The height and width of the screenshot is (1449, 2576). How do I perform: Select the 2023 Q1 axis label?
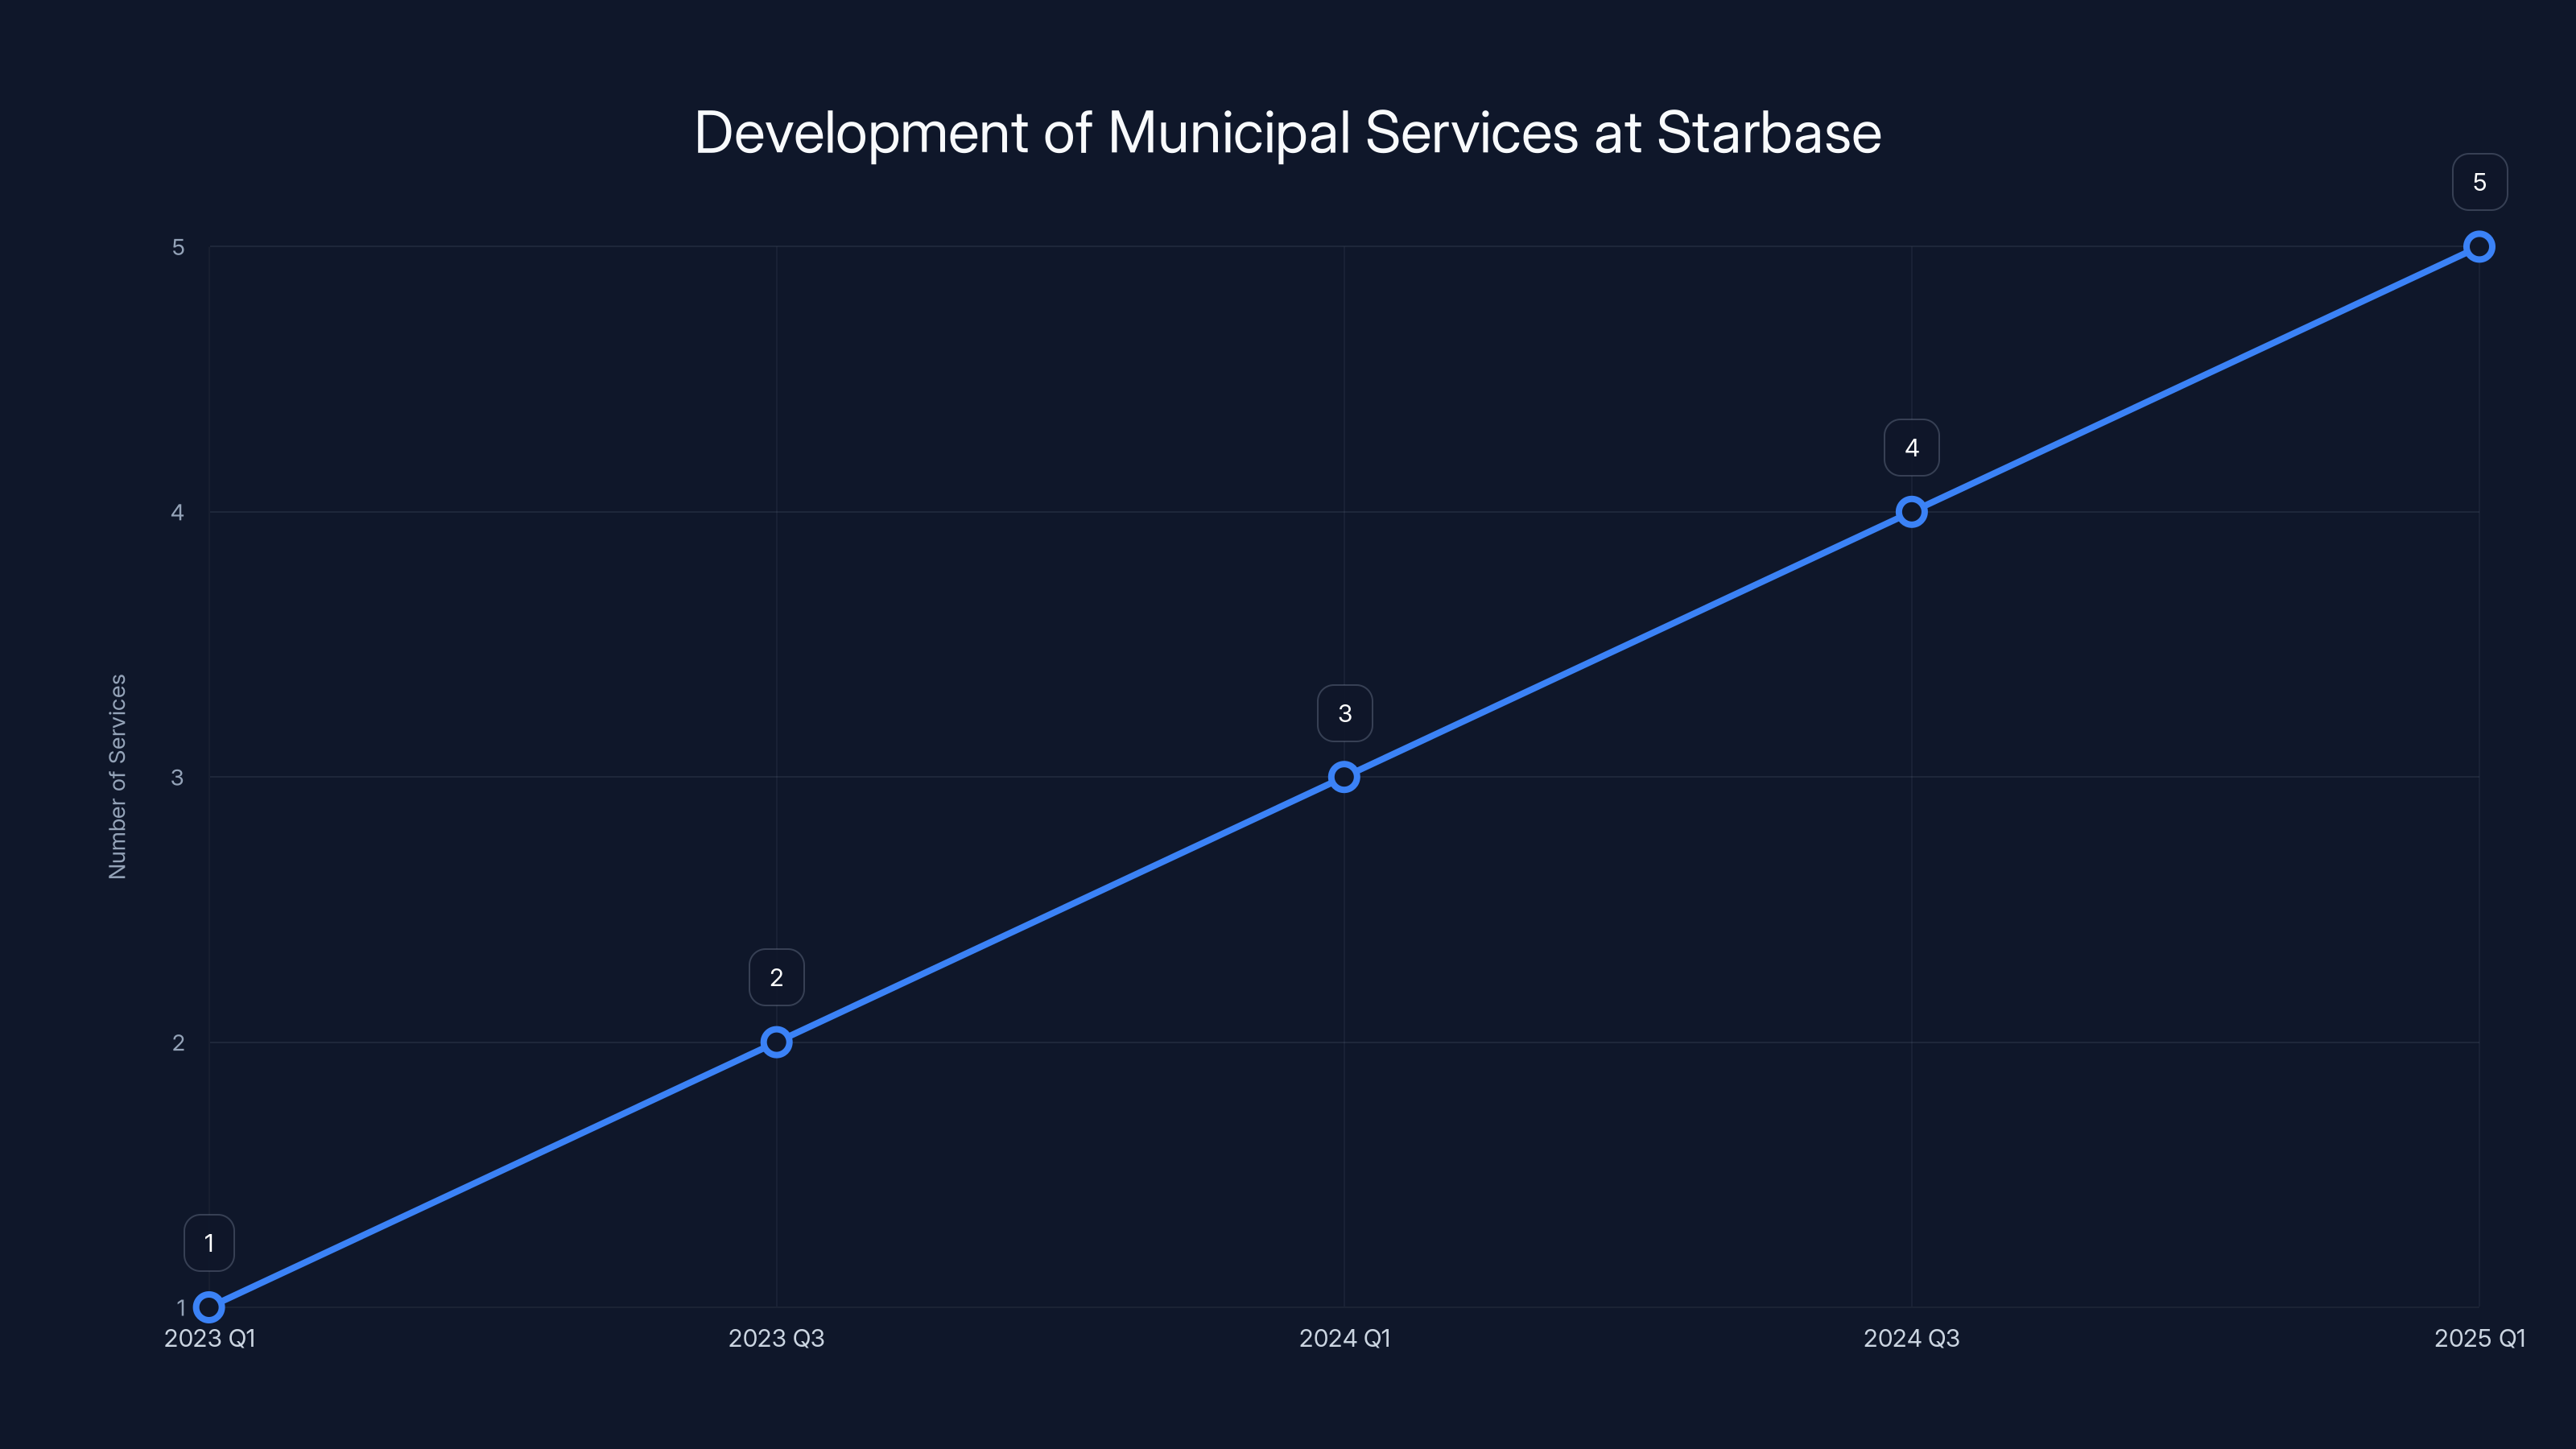coord(209,1339)
